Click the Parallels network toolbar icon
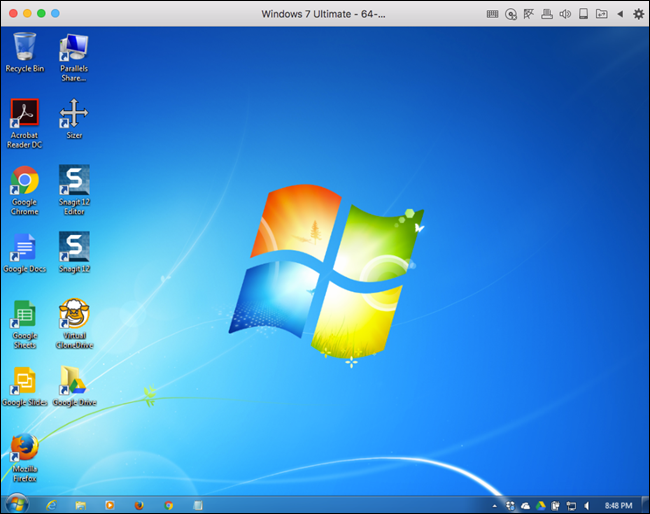 529,14
